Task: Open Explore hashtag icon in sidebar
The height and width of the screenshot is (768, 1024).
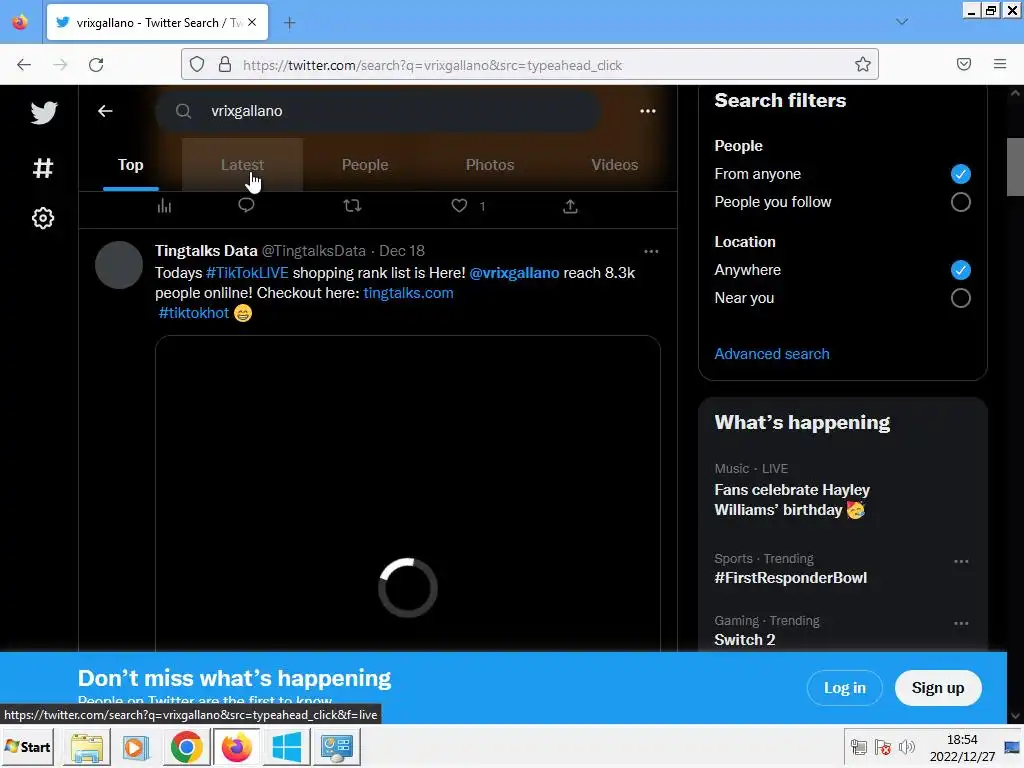Action: coord(43,168)
